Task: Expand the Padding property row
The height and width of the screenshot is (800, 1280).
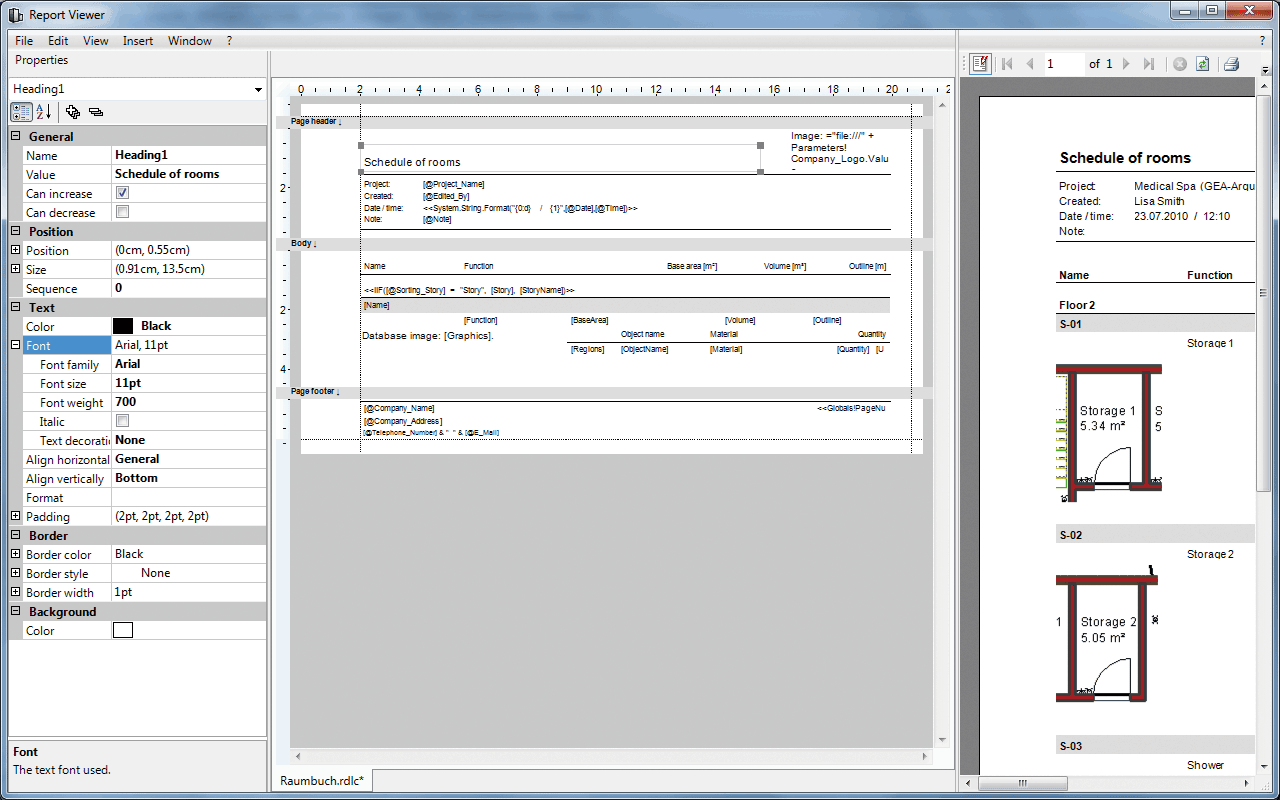Action: pyautogui.click(x=16, y=516)
